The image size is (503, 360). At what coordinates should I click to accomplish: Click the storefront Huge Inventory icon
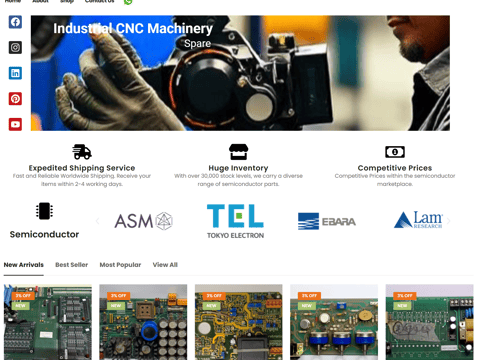[x=238, y=152]
